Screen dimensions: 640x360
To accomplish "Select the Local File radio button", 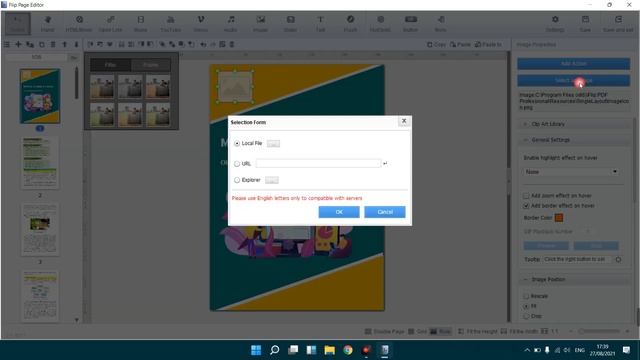I will click(x=237, y=144).
